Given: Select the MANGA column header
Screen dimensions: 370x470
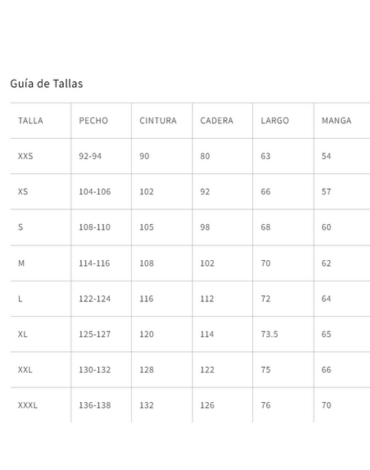Looking at the screenshot, I should (336, 120).
